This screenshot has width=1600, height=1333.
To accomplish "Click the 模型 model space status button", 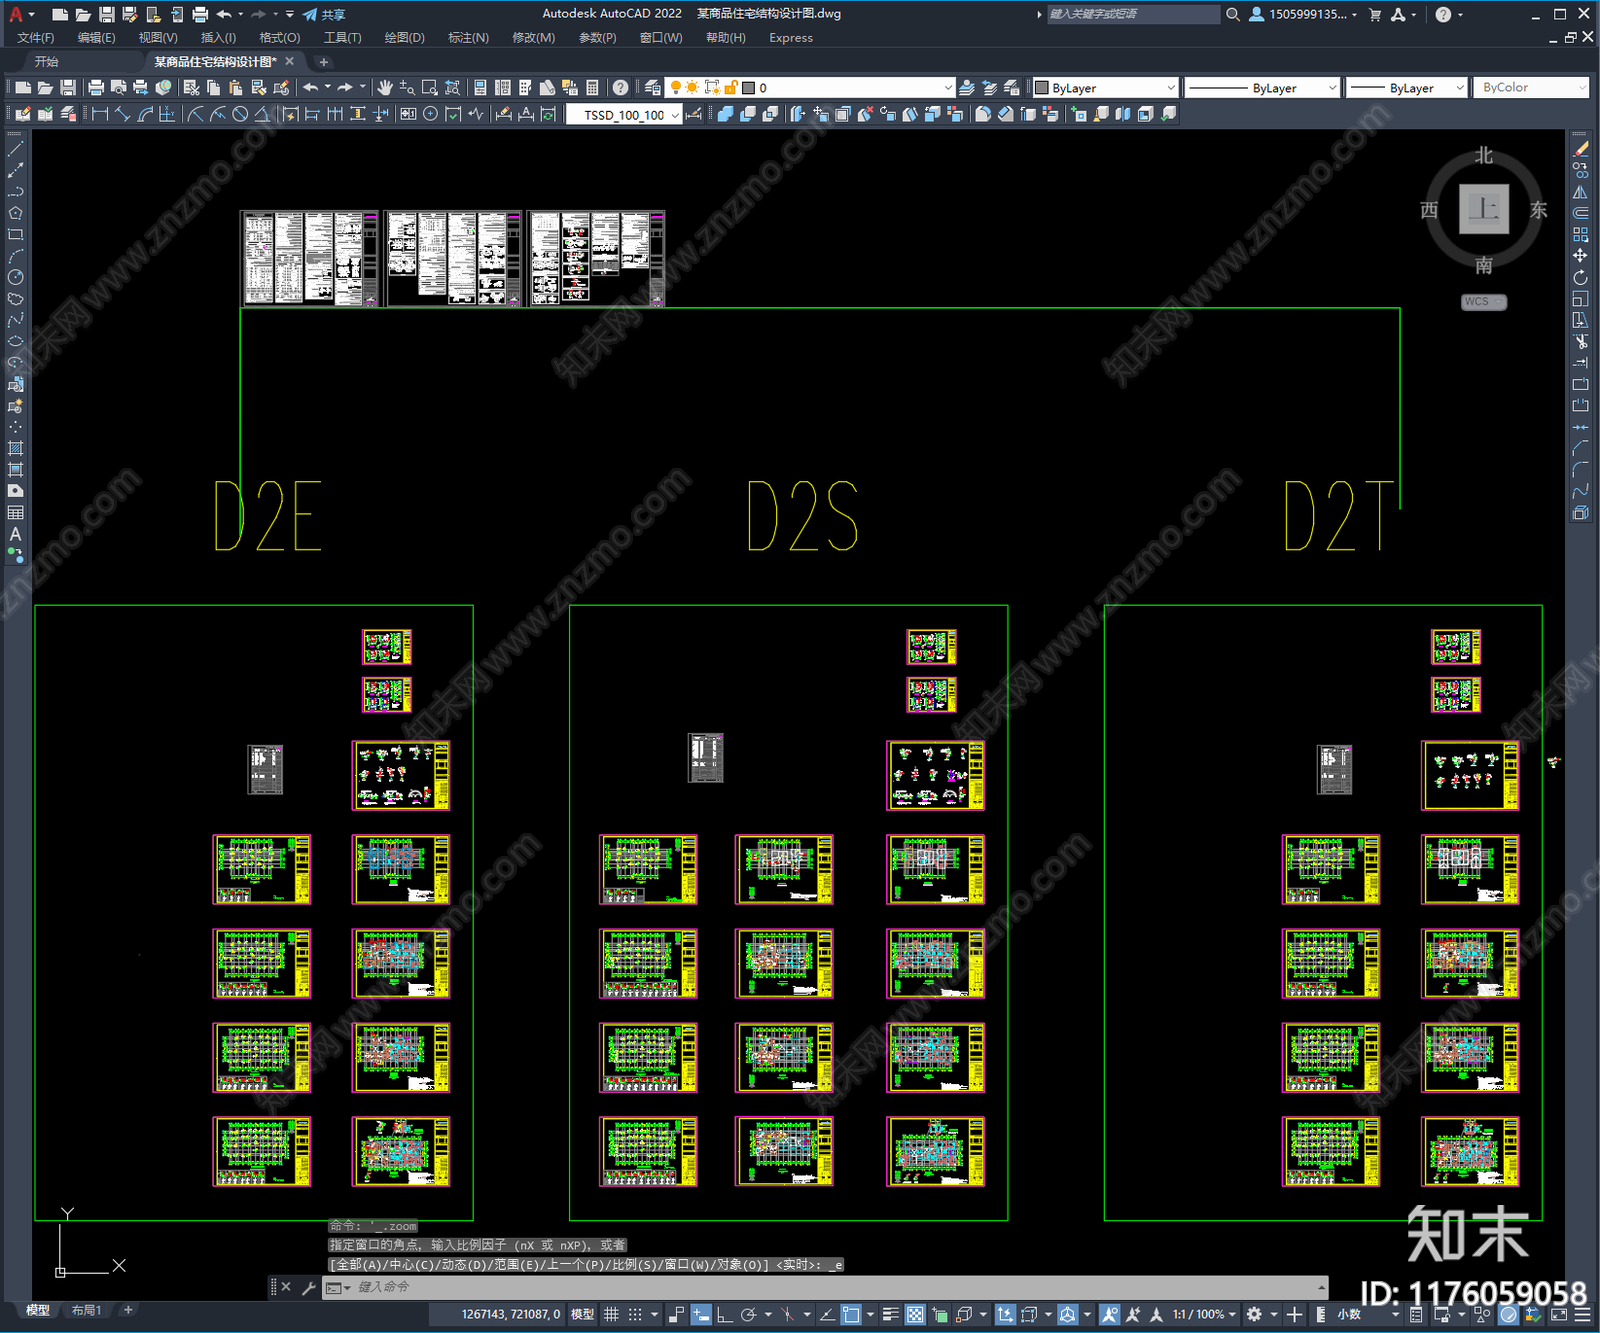I will pyautogui.click(x=582, y=1314).
